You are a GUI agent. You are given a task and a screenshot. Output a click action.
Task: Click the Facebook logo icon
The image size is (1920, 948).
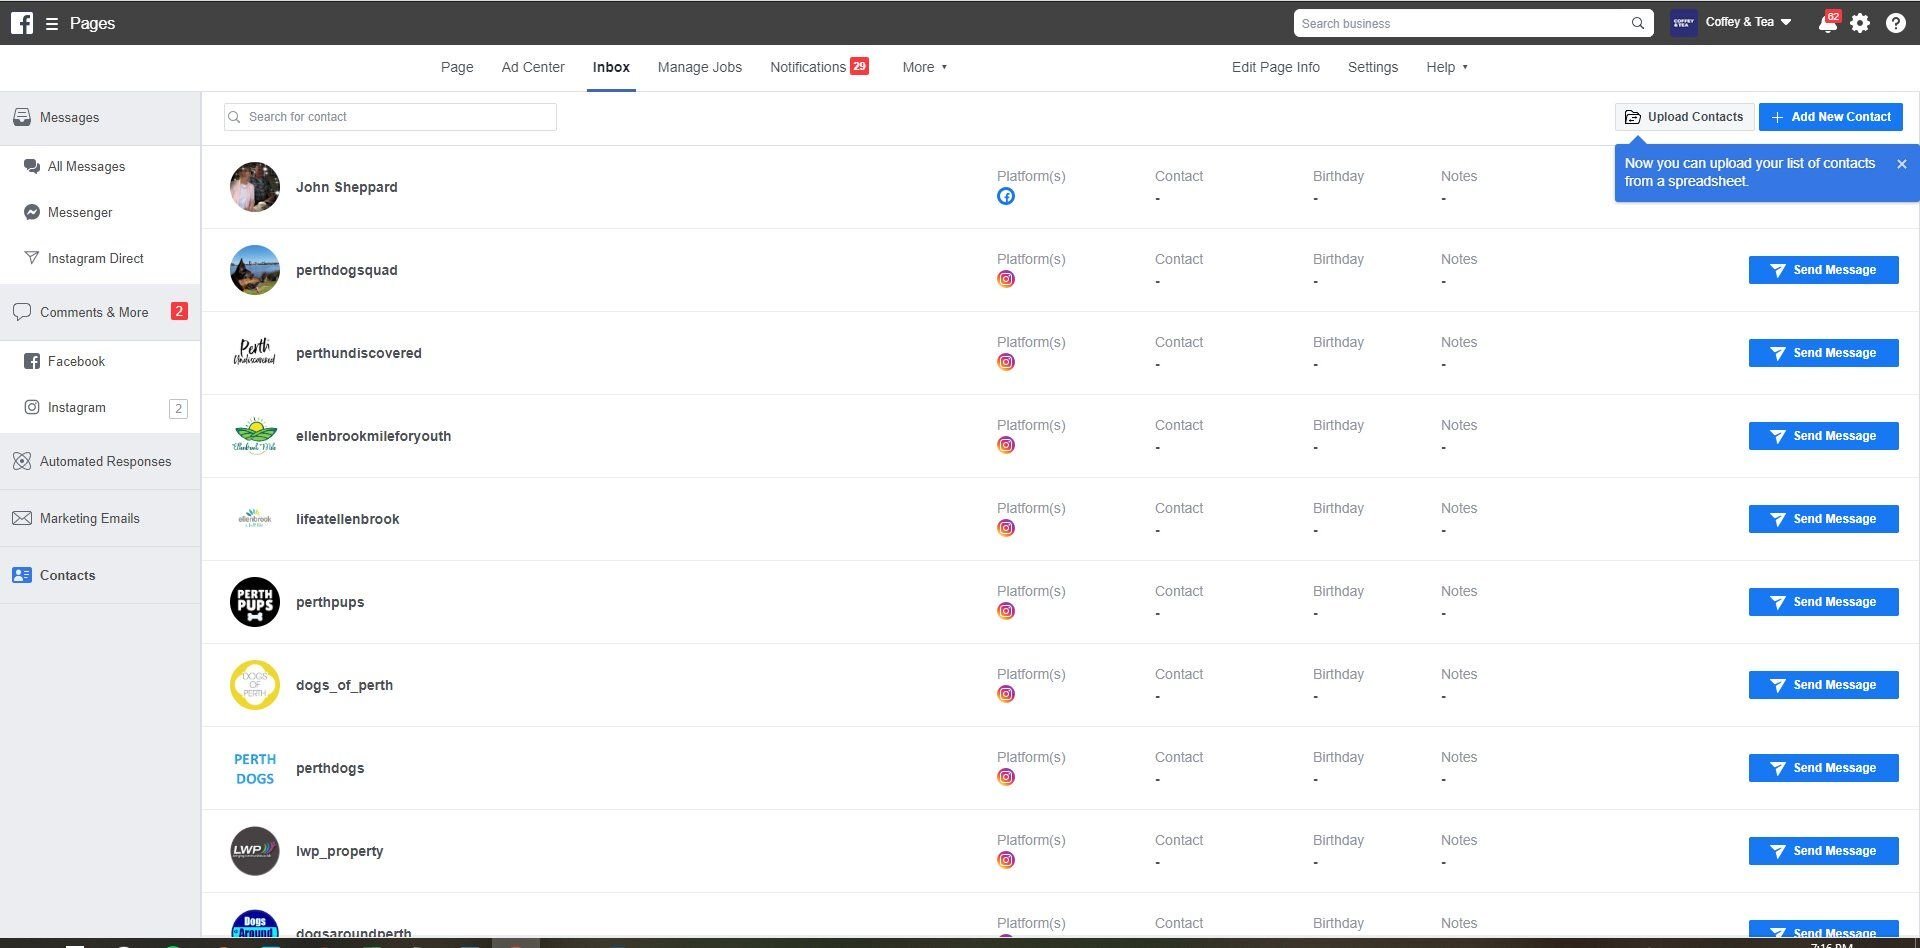pyautogui.click(x=21, y=23)
